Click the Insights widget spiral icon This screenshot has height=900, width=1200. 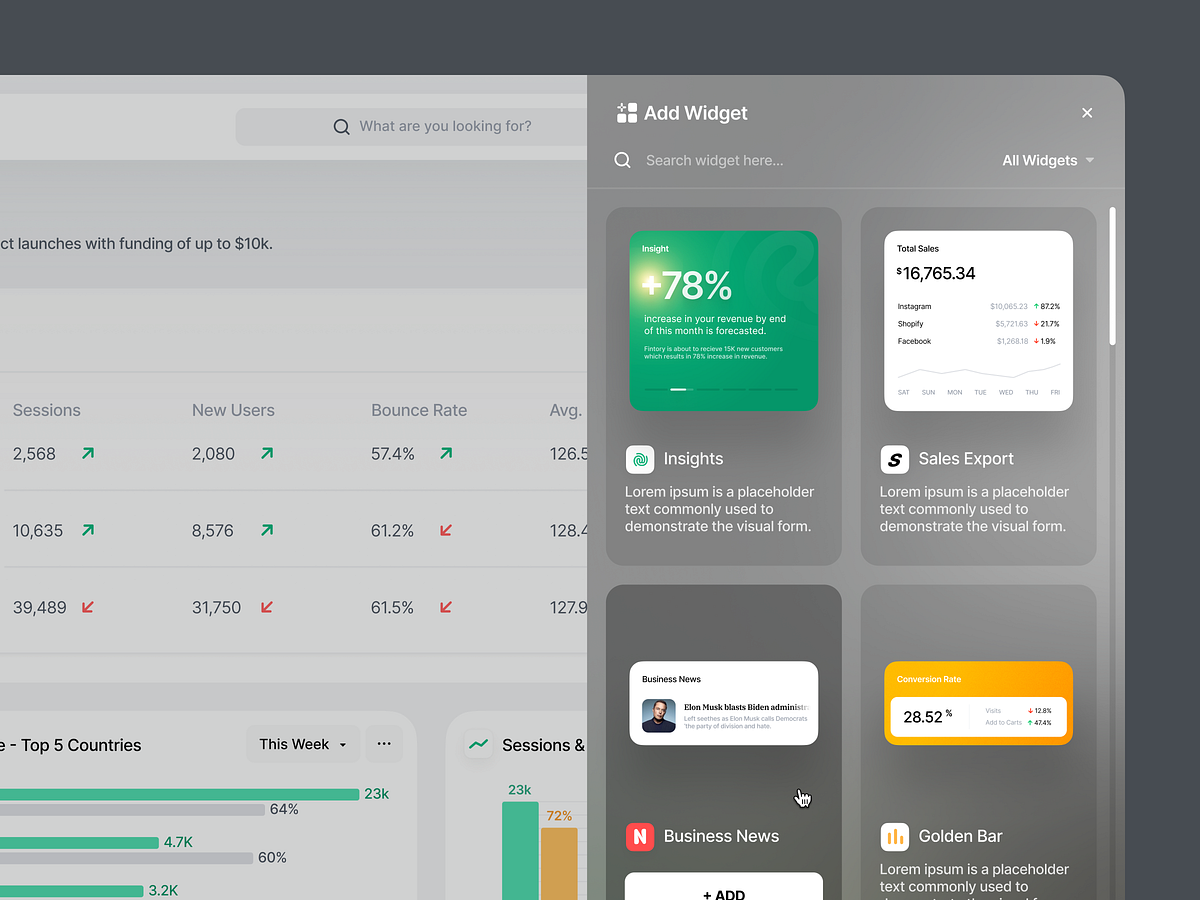(x=640, y=459)
